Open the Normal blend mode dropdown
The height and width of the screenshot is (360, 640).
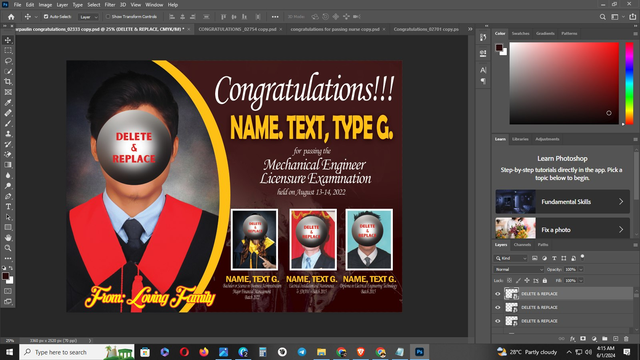519,269
